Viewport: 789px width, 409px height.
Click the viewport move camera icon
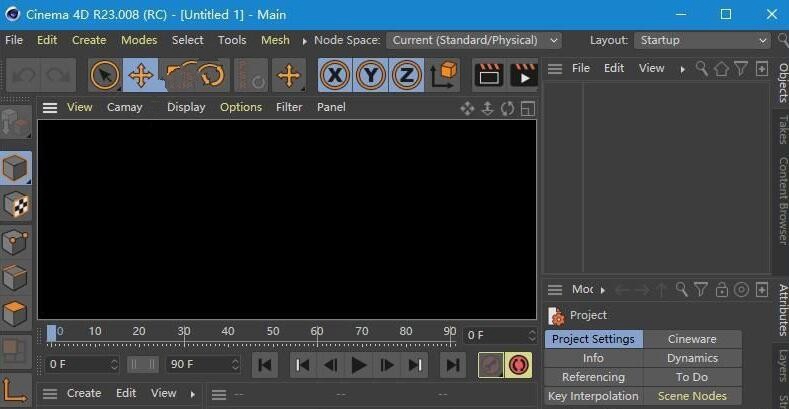click(x=467, y=108)
